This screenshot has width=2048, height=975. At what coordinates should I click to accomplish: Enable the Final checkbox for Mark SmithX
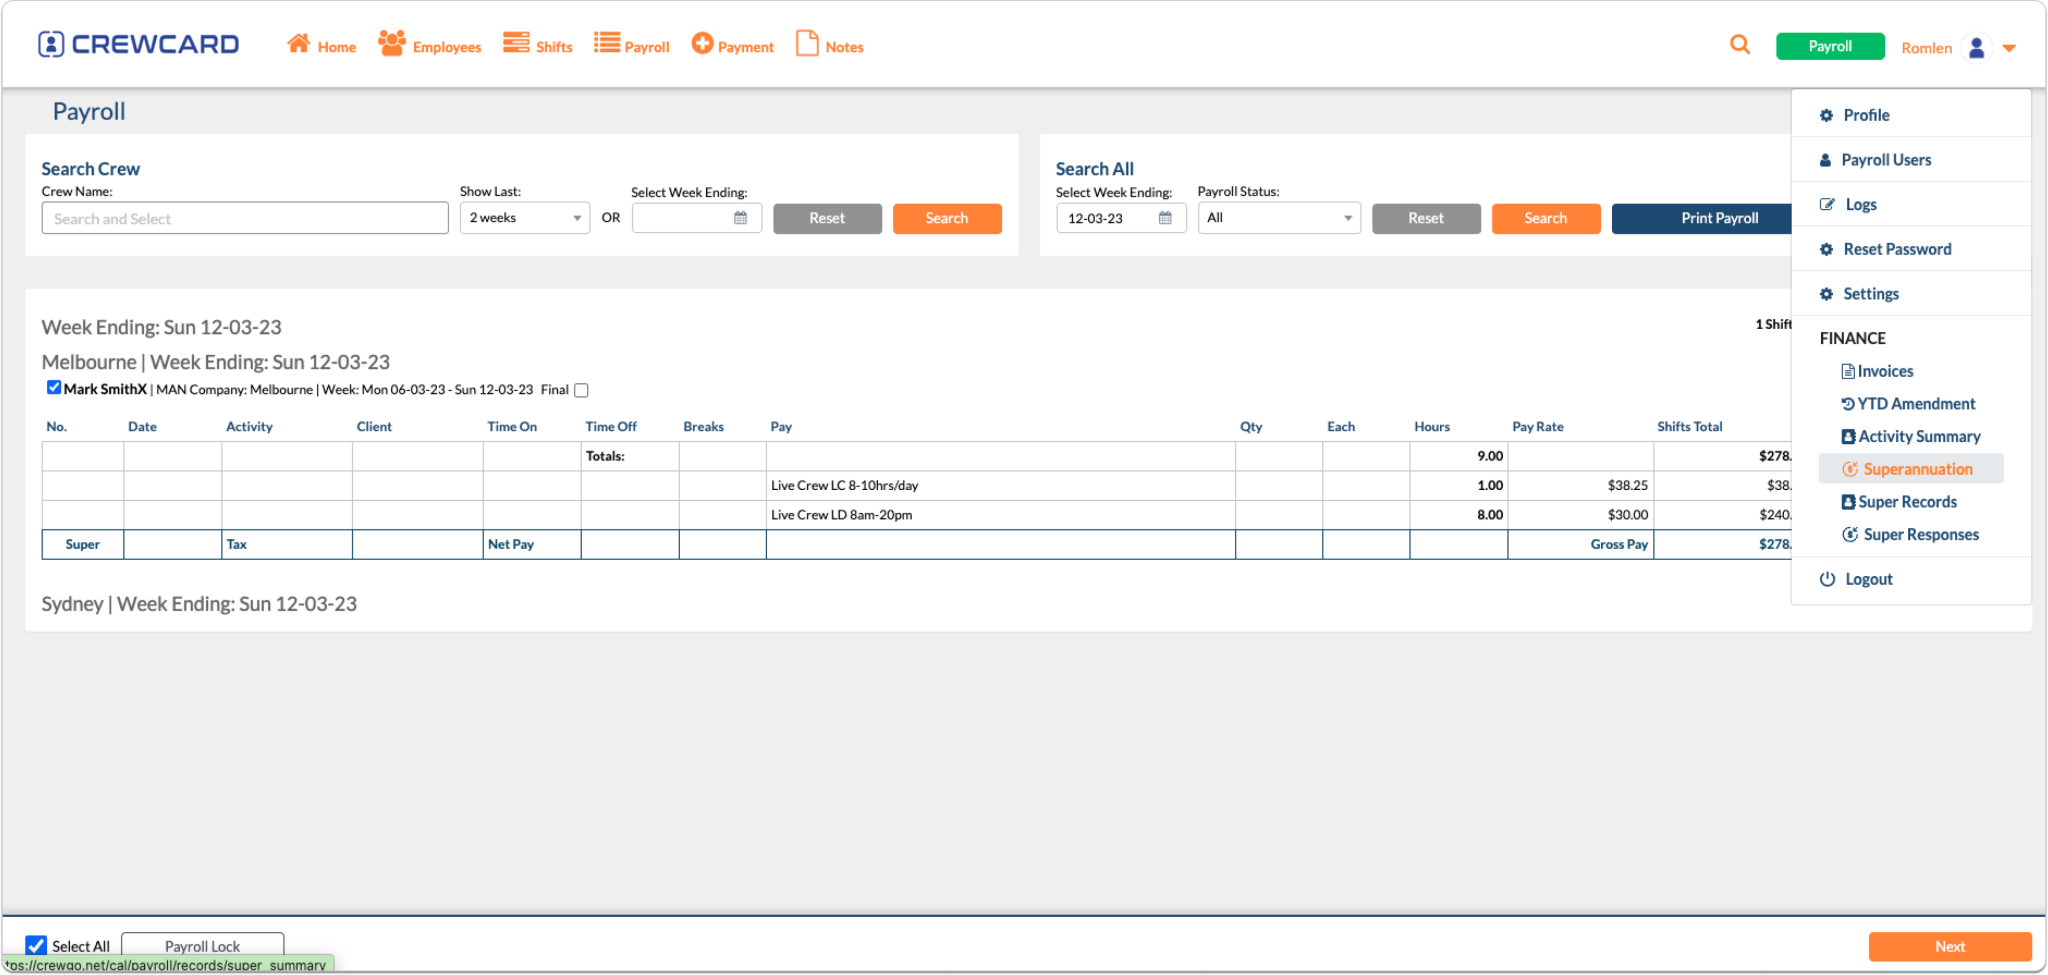pyautogui.click(x=580, y=390)
